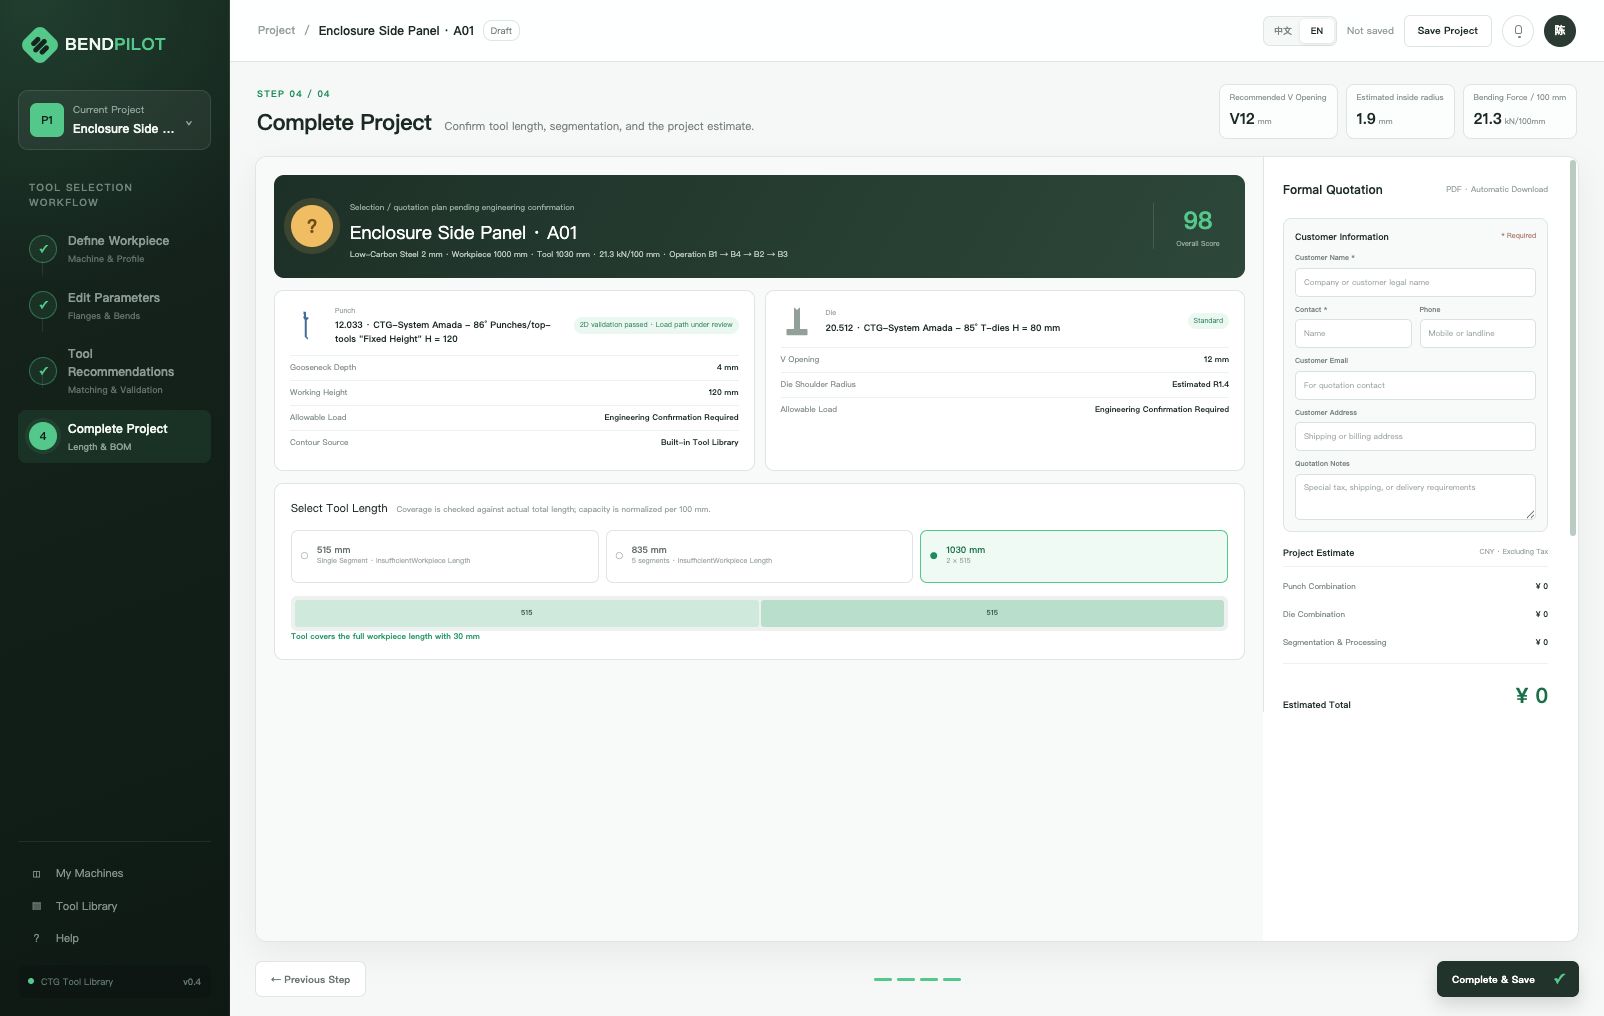This screenshot has height=1016, width=1604.
Task: Click the die profile thumbnail icon
Action: [x=797, y=321]
